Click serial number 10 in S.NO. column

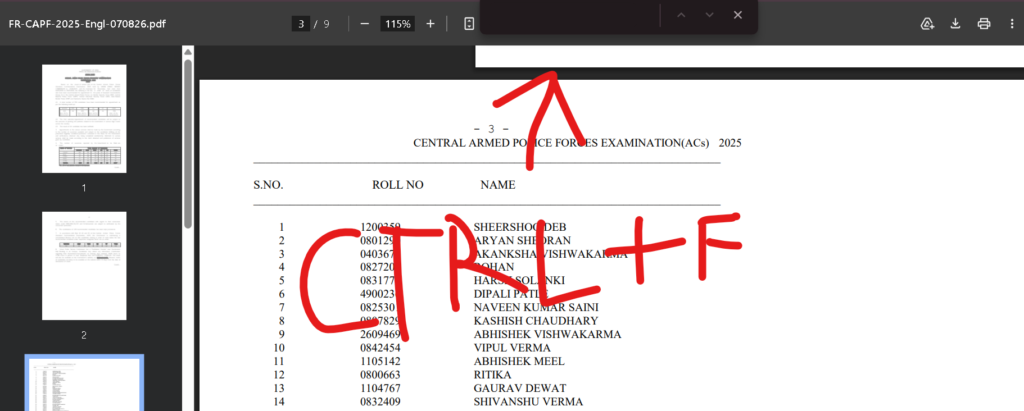point(279,348)
